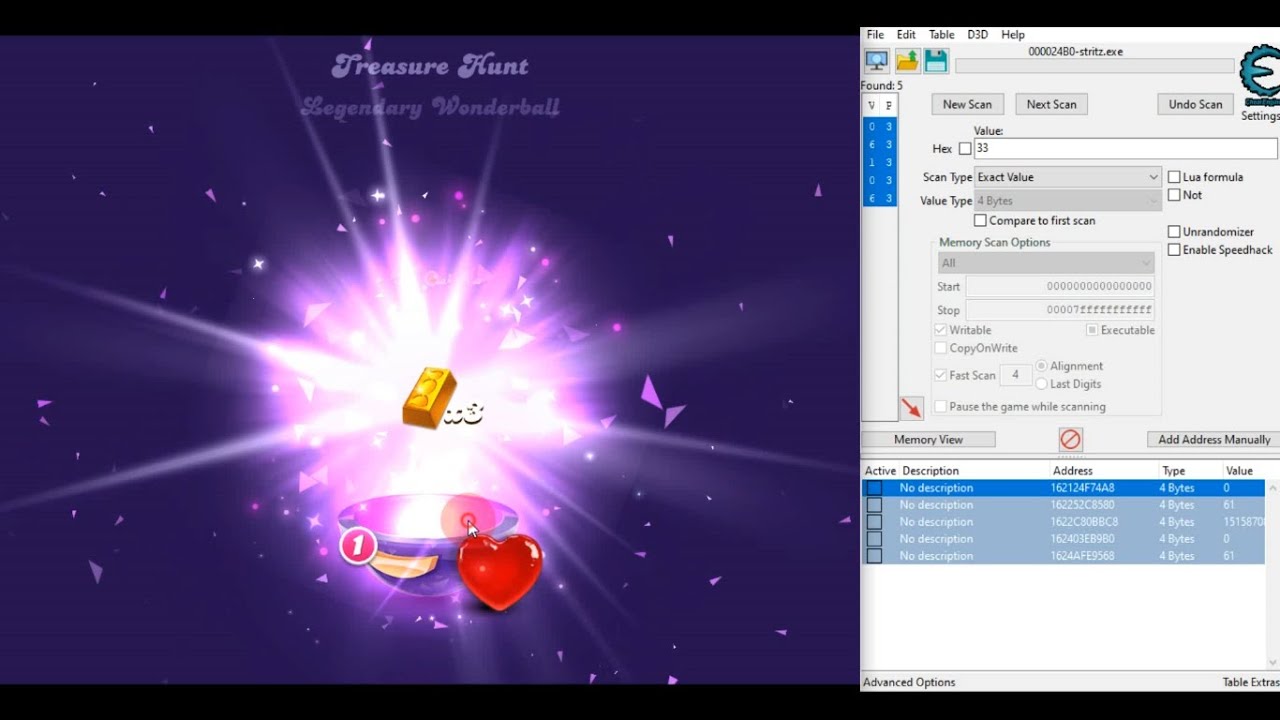Select the Alignment radio button

tap(1042, 366)
